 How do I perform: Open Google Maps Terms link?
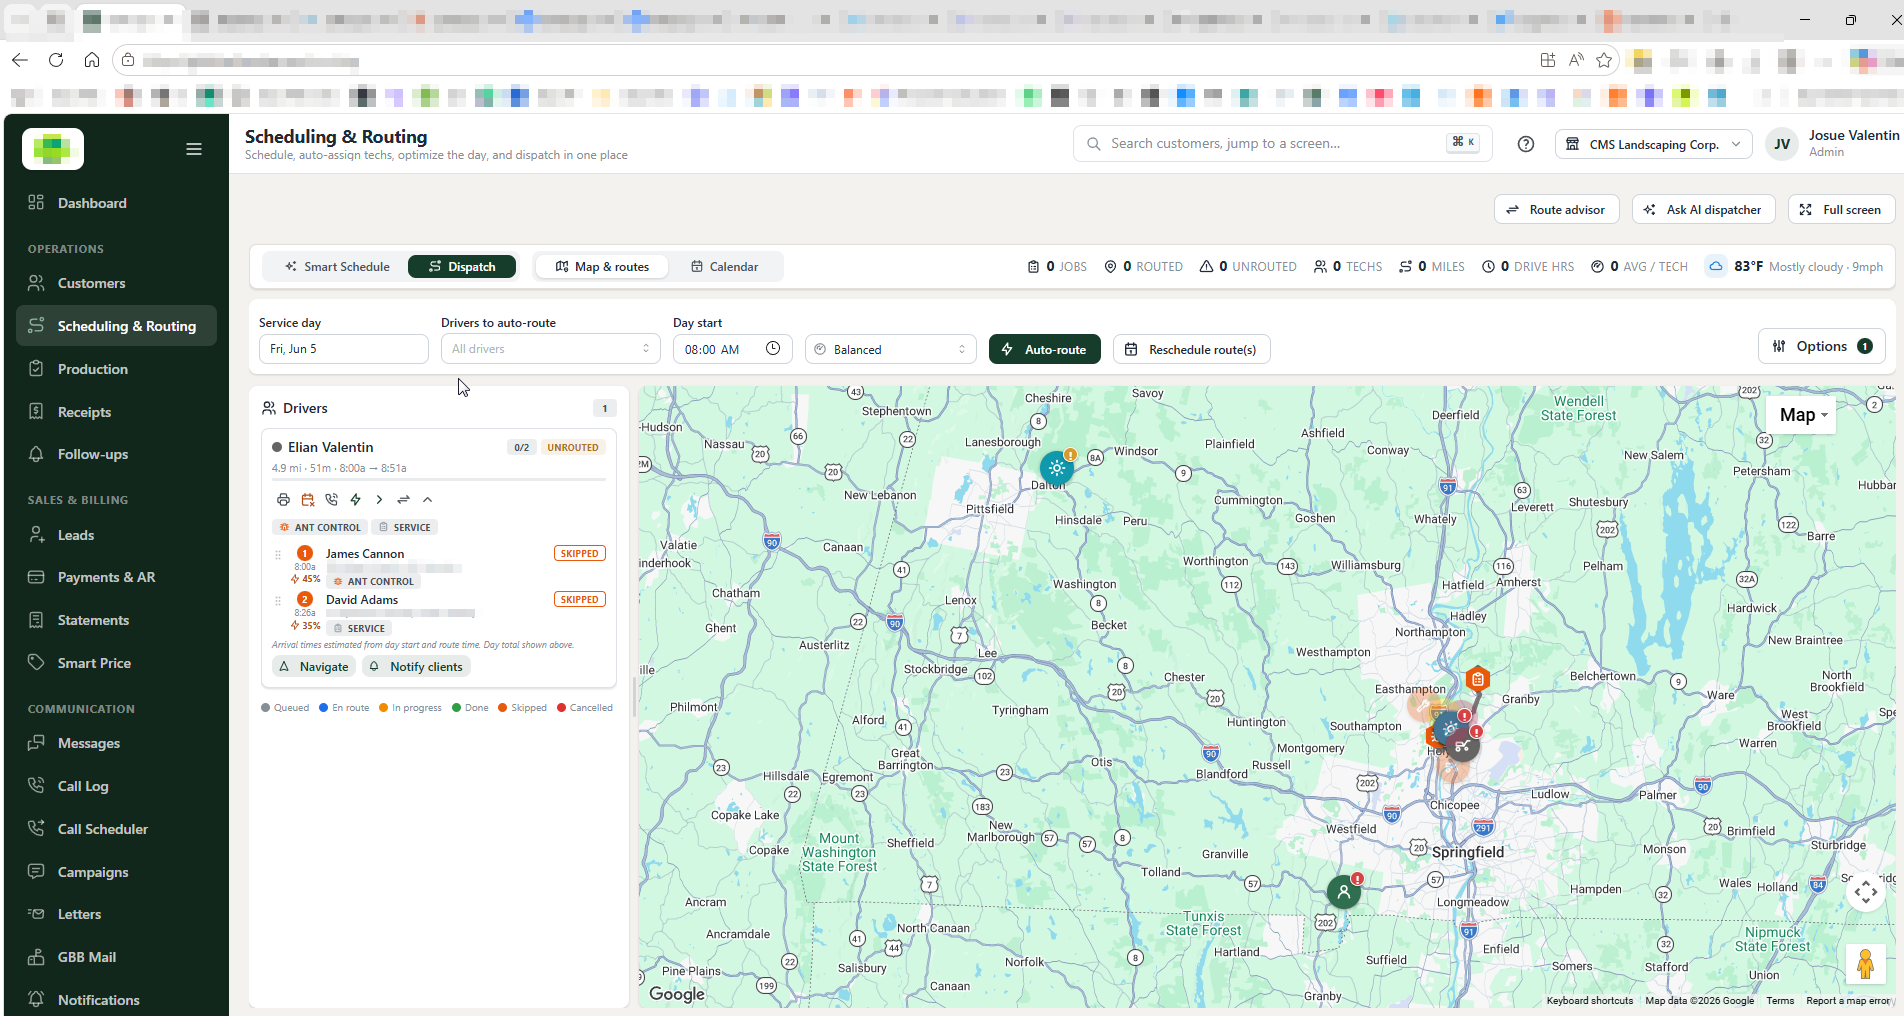[x=1780, y=1000]
